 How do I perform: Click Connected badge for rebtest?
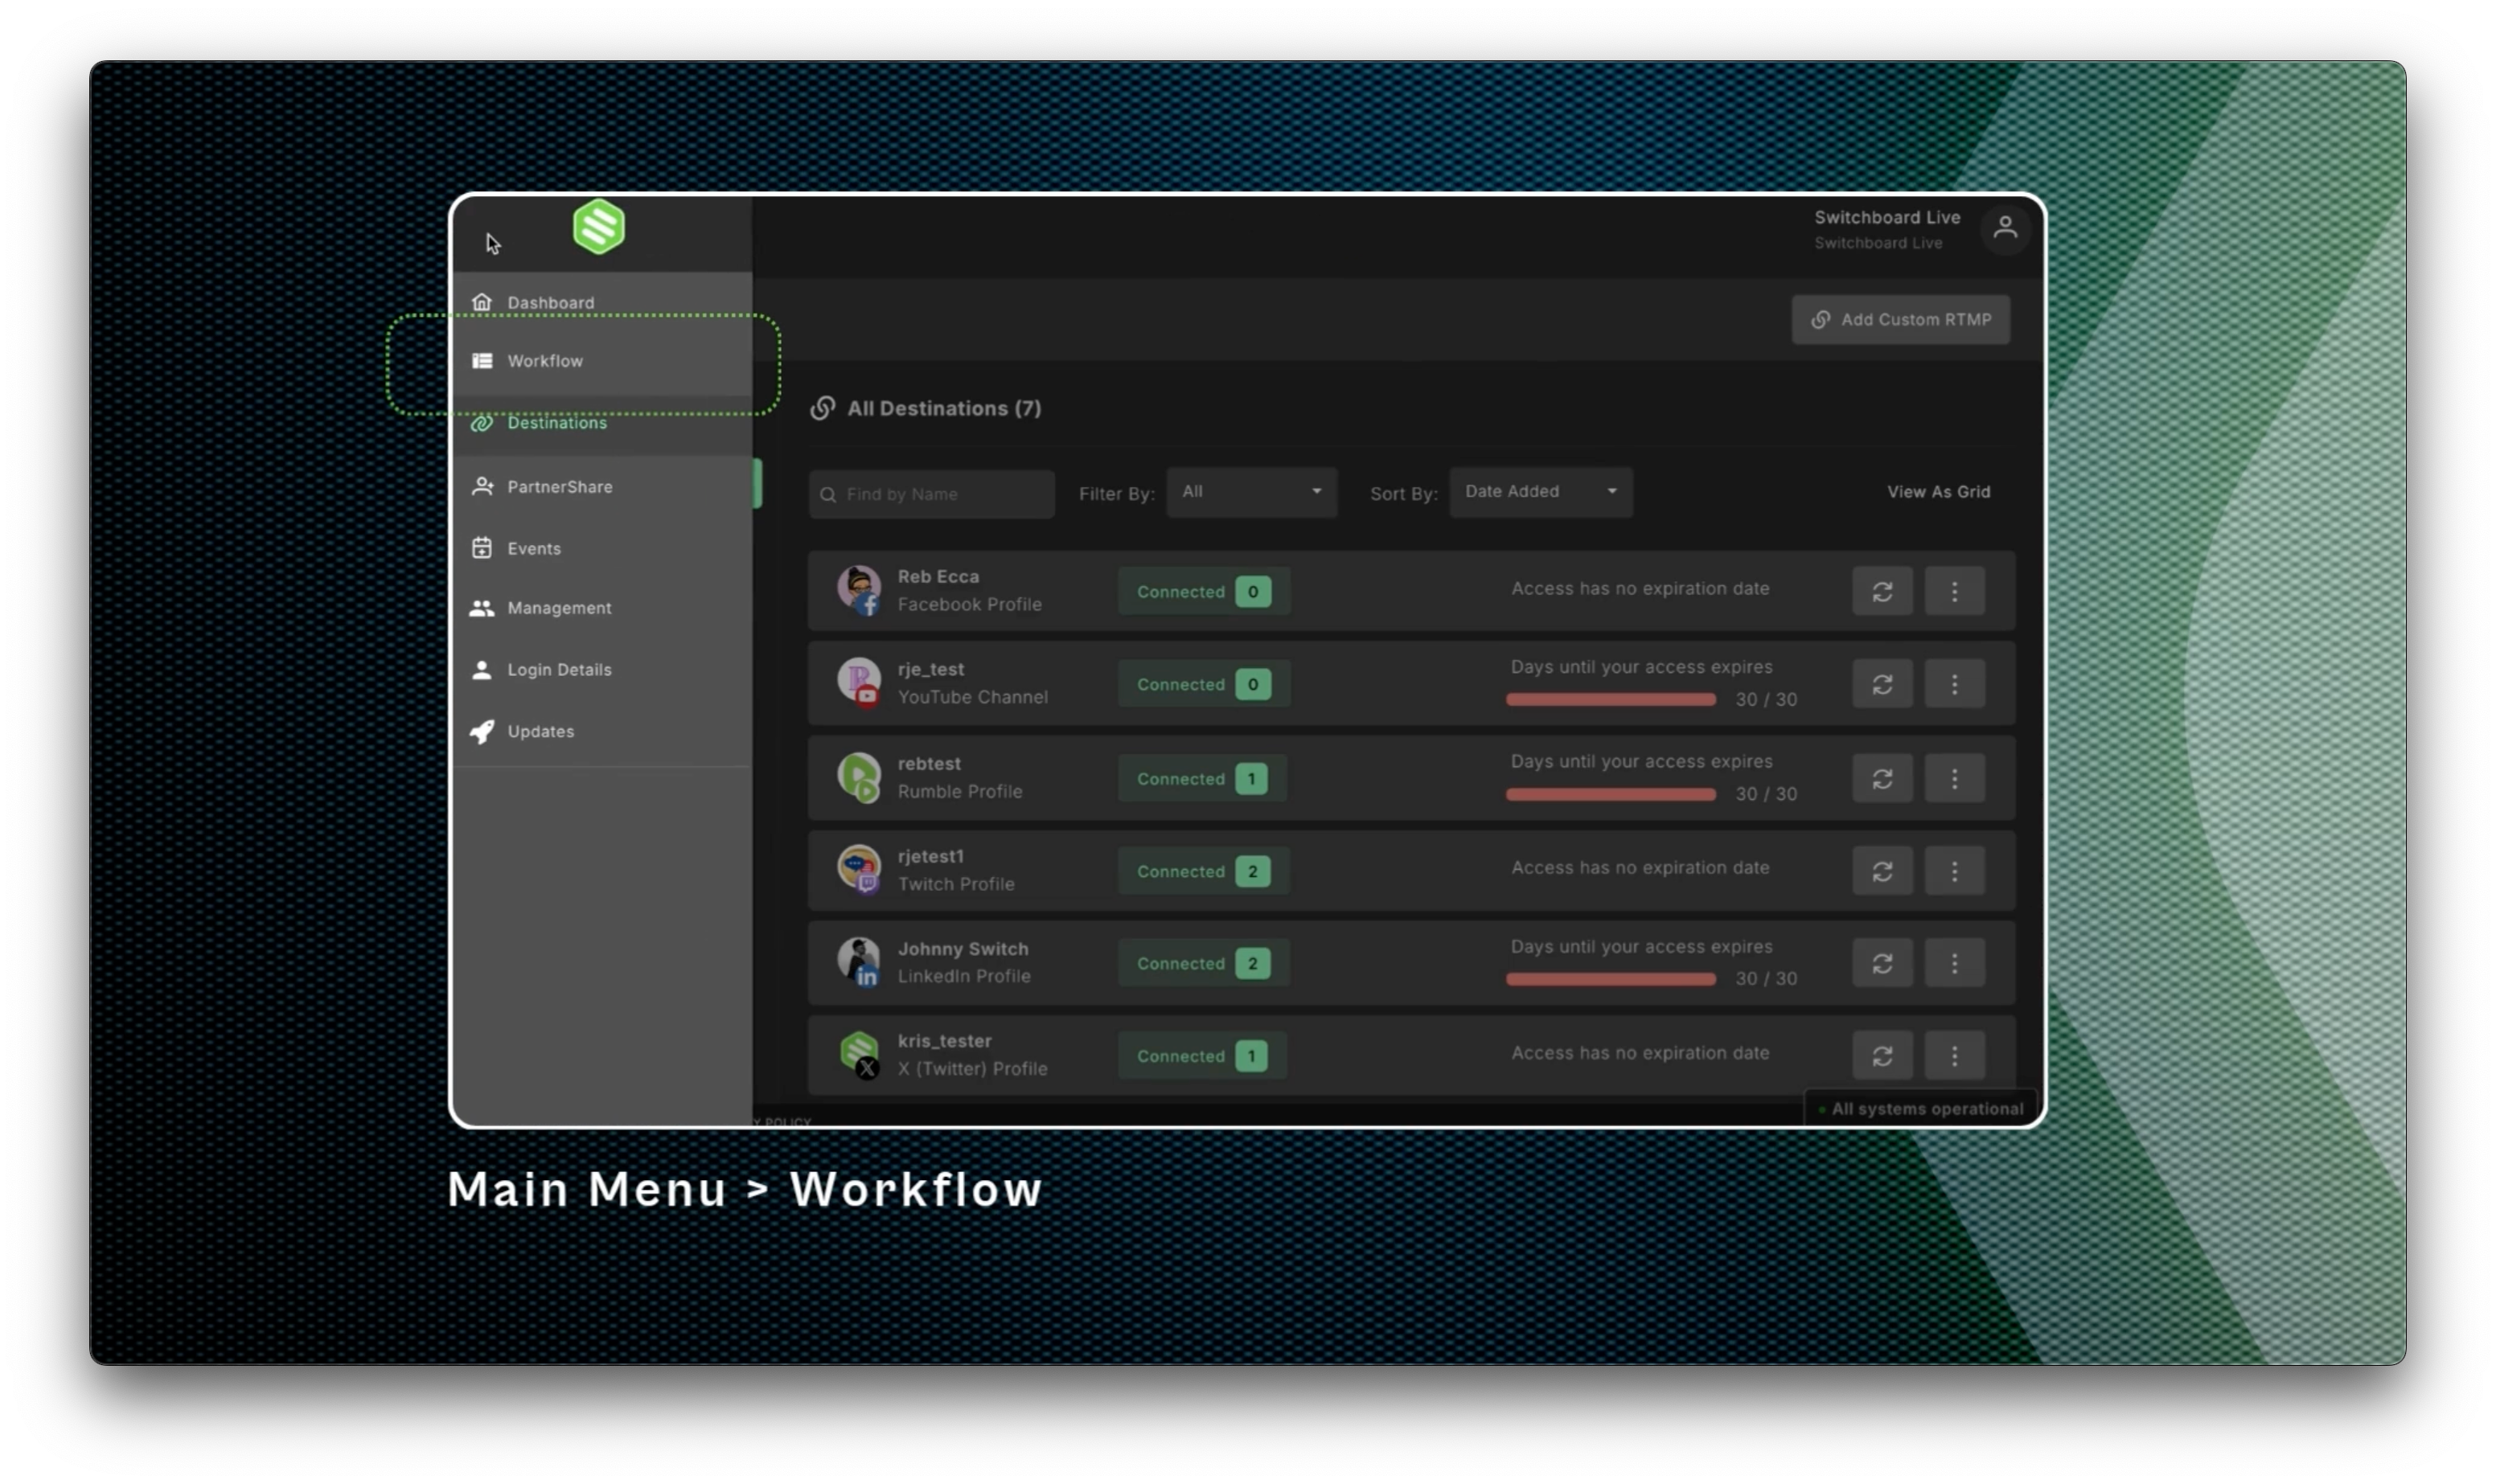tap(1202, 779)
